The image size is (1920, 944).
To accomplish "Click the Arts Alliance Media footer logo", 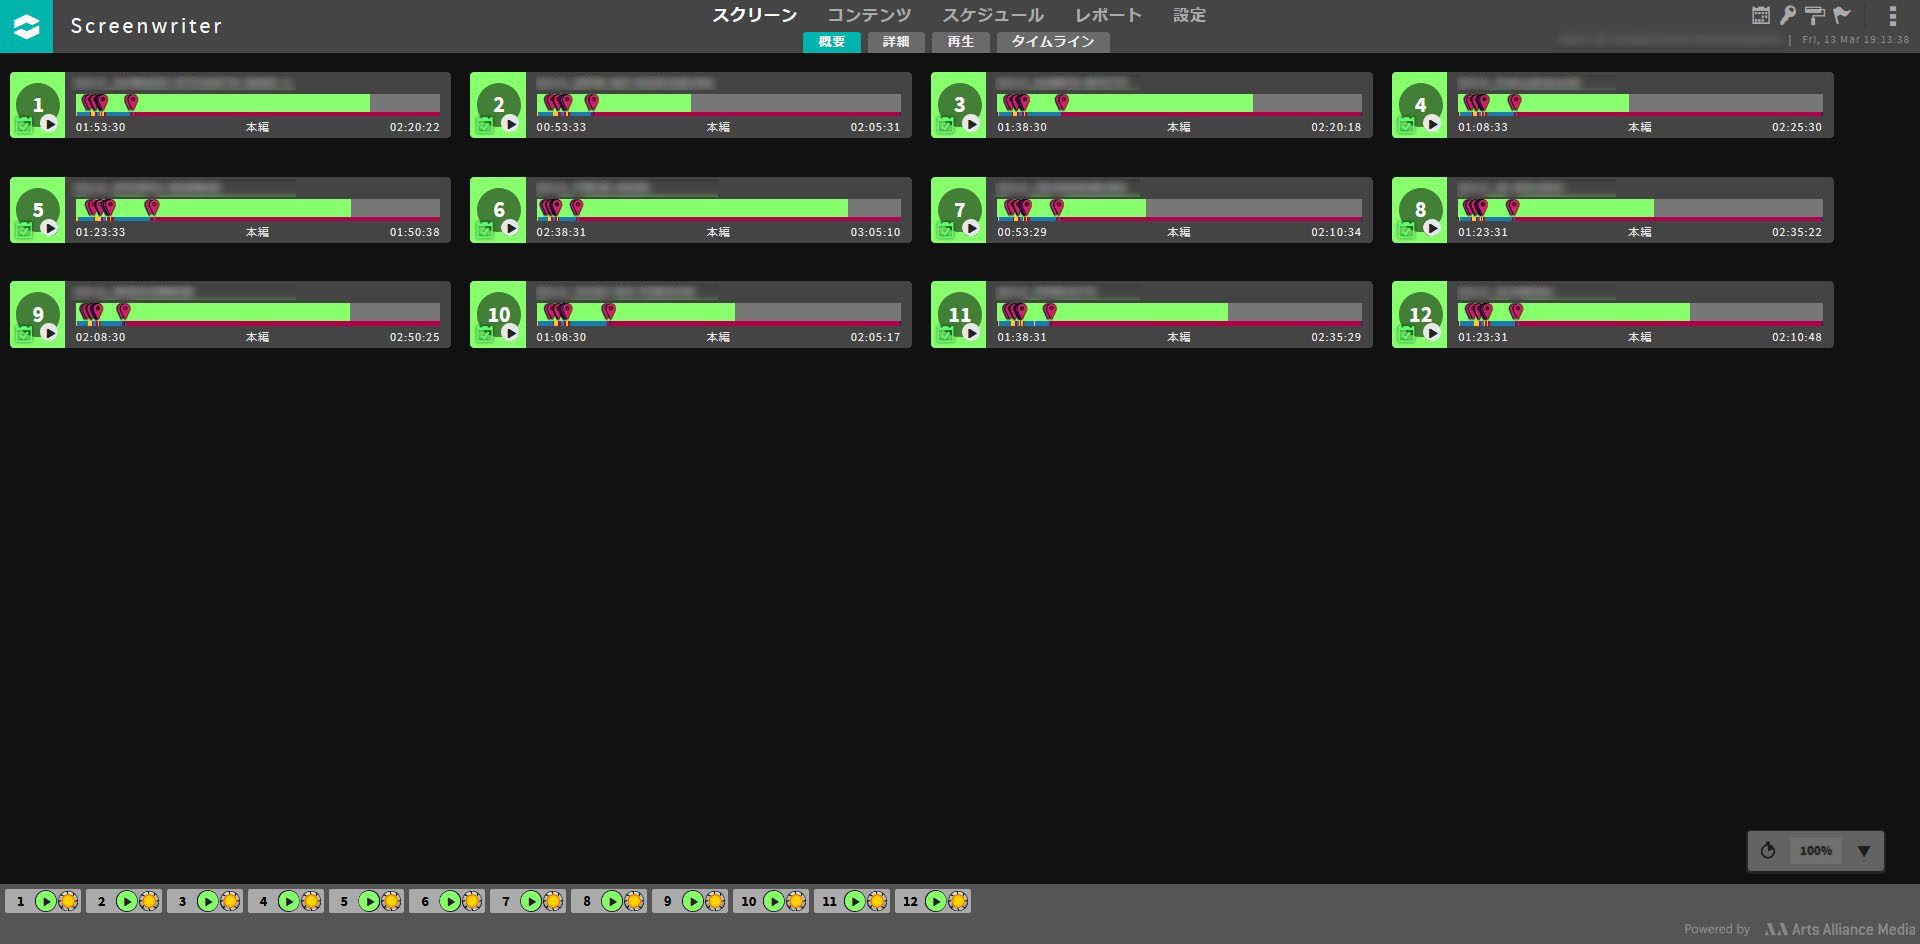I will [1840, 929].
